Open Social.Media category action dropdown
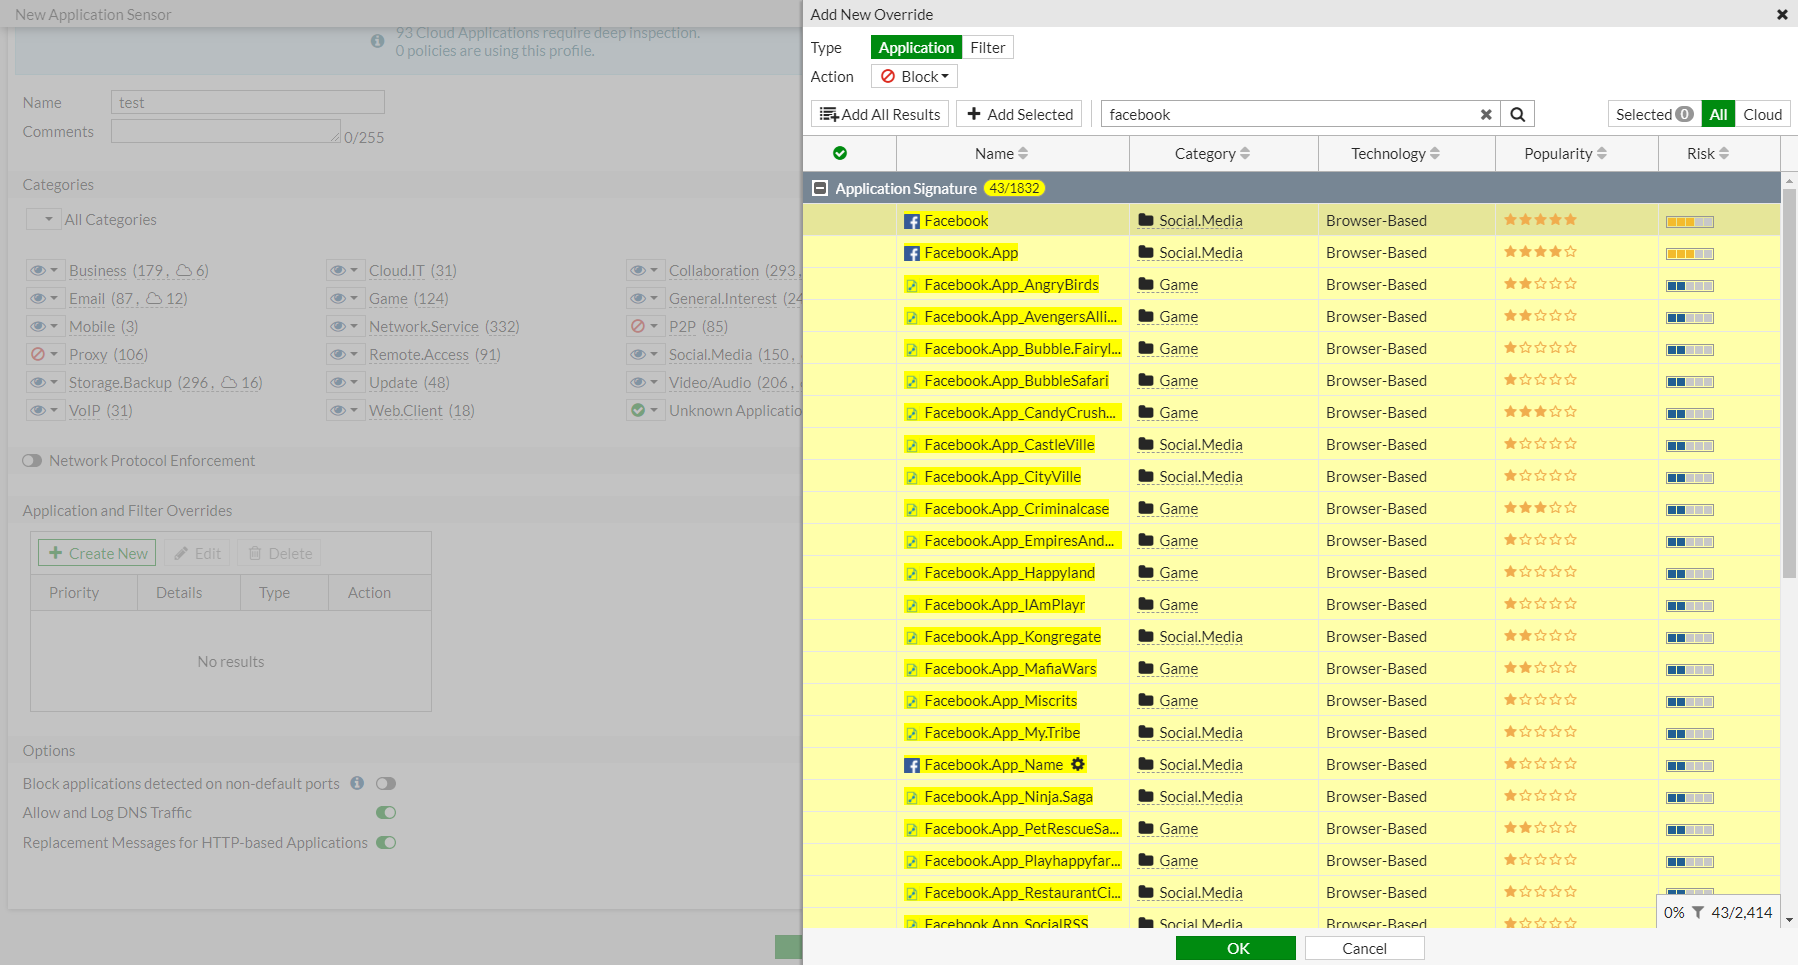Viewport: 1798px width, 965px height. pos(644,354)
